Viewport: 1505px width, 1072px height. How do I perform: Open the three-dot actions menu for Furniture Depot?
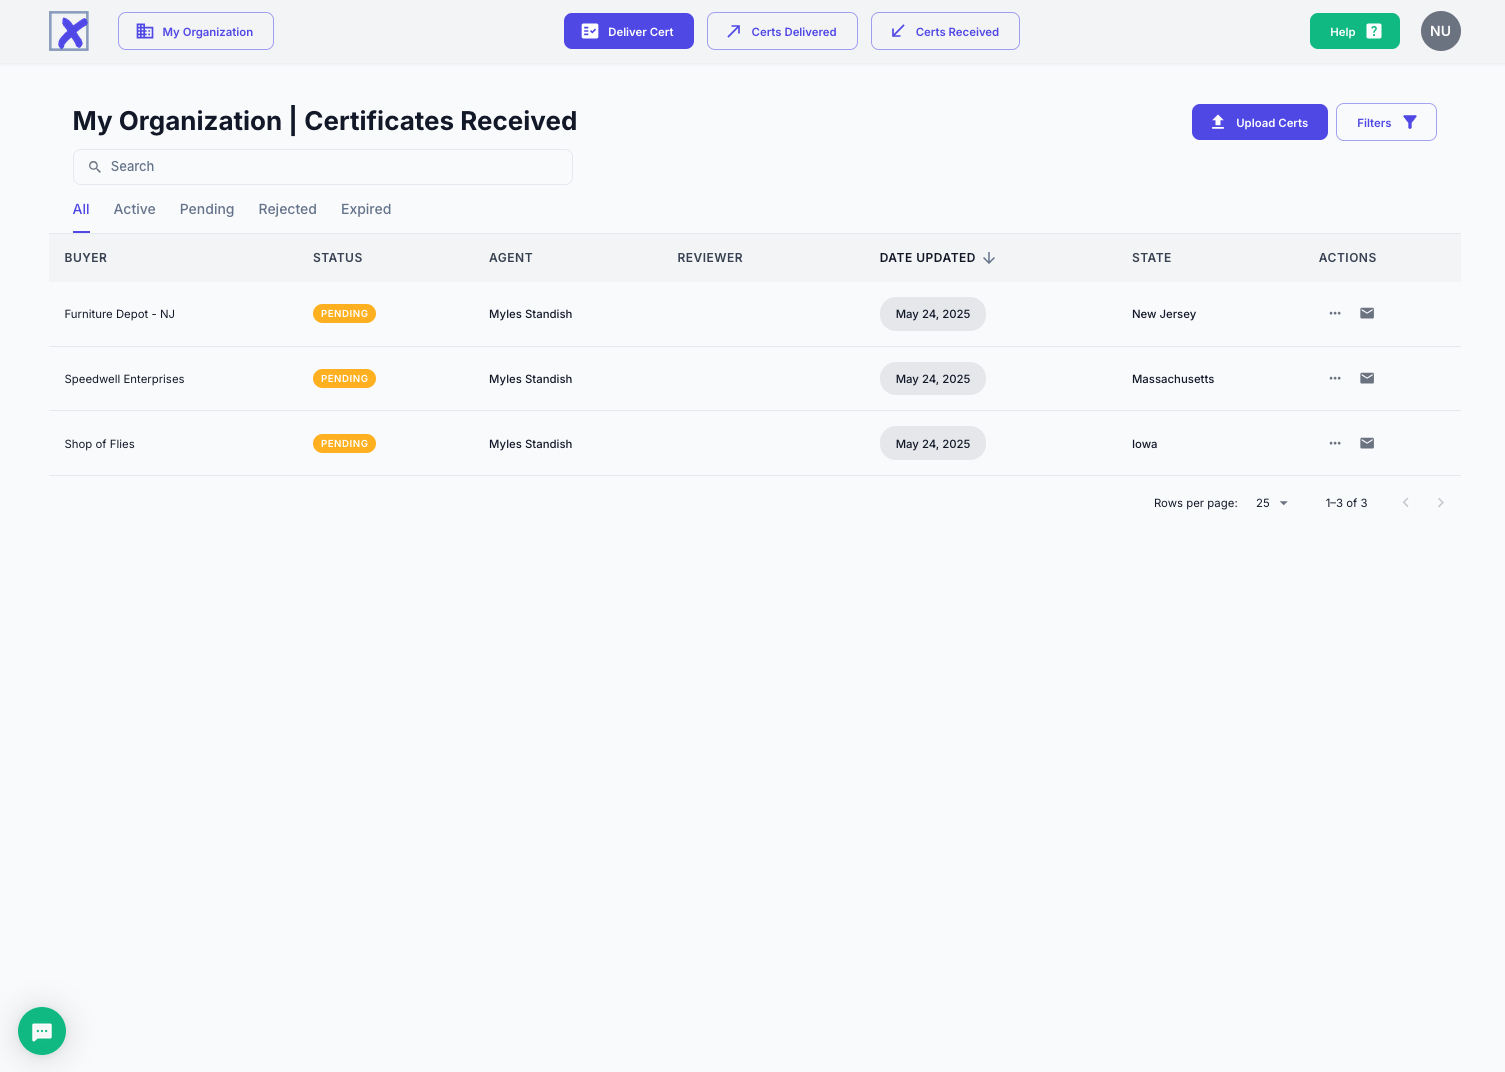pyautogui.click(x=1335, y=314)
